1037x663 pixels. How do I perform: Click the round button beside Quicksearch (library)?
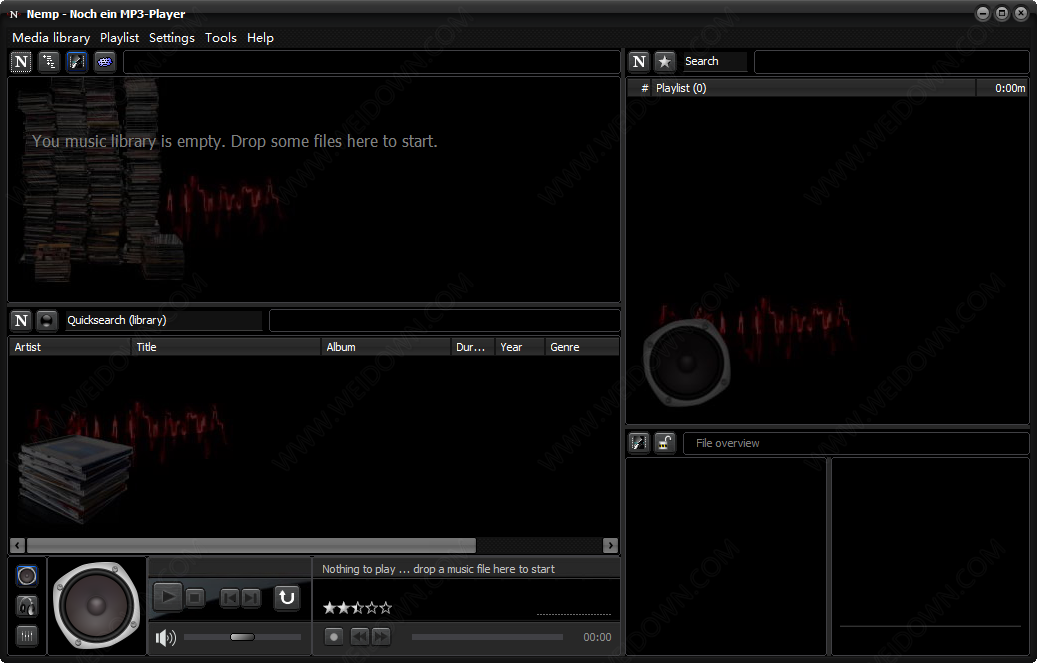point(46,320)
